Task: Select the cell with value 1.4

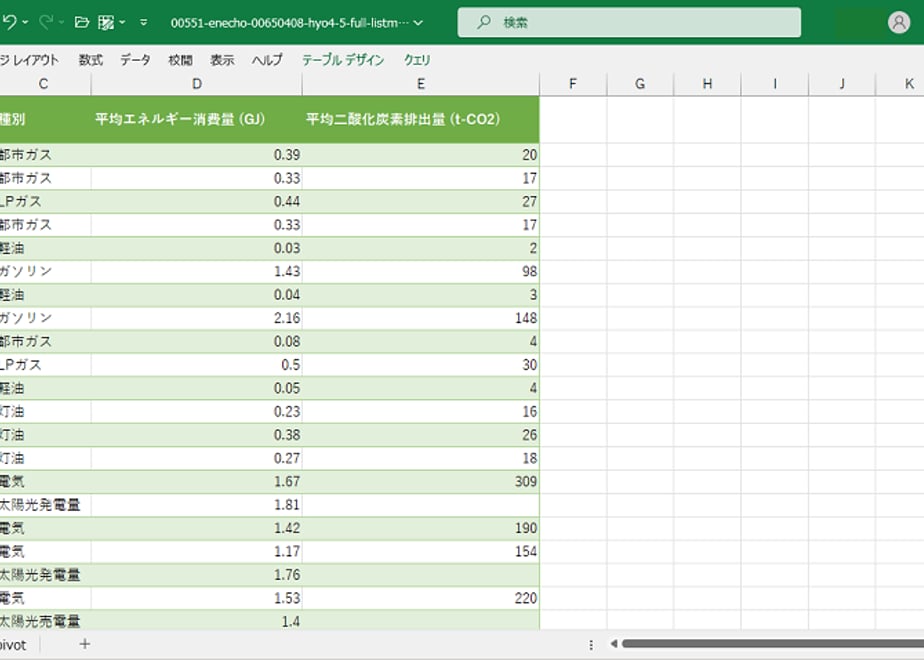Action: click(x=197, y=621)
